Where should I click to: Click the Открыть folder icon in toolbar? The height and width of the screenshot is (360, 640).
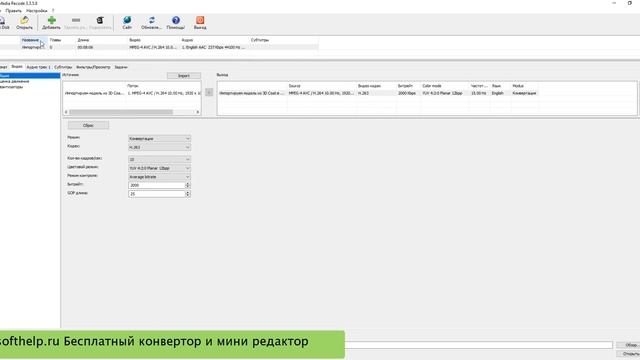24,20
